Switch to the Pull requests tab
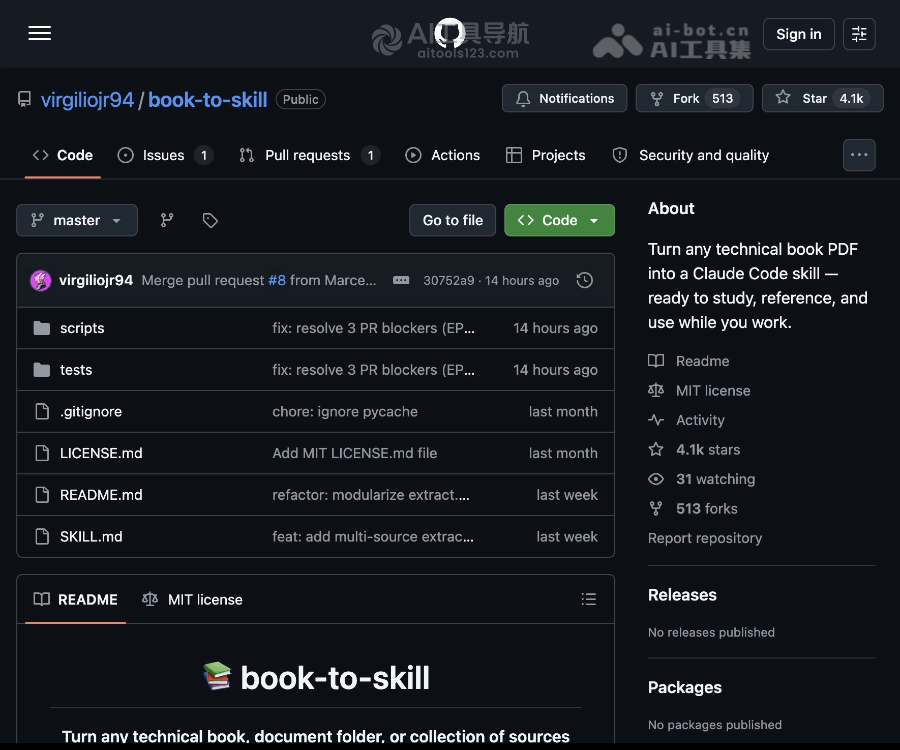 309,155
